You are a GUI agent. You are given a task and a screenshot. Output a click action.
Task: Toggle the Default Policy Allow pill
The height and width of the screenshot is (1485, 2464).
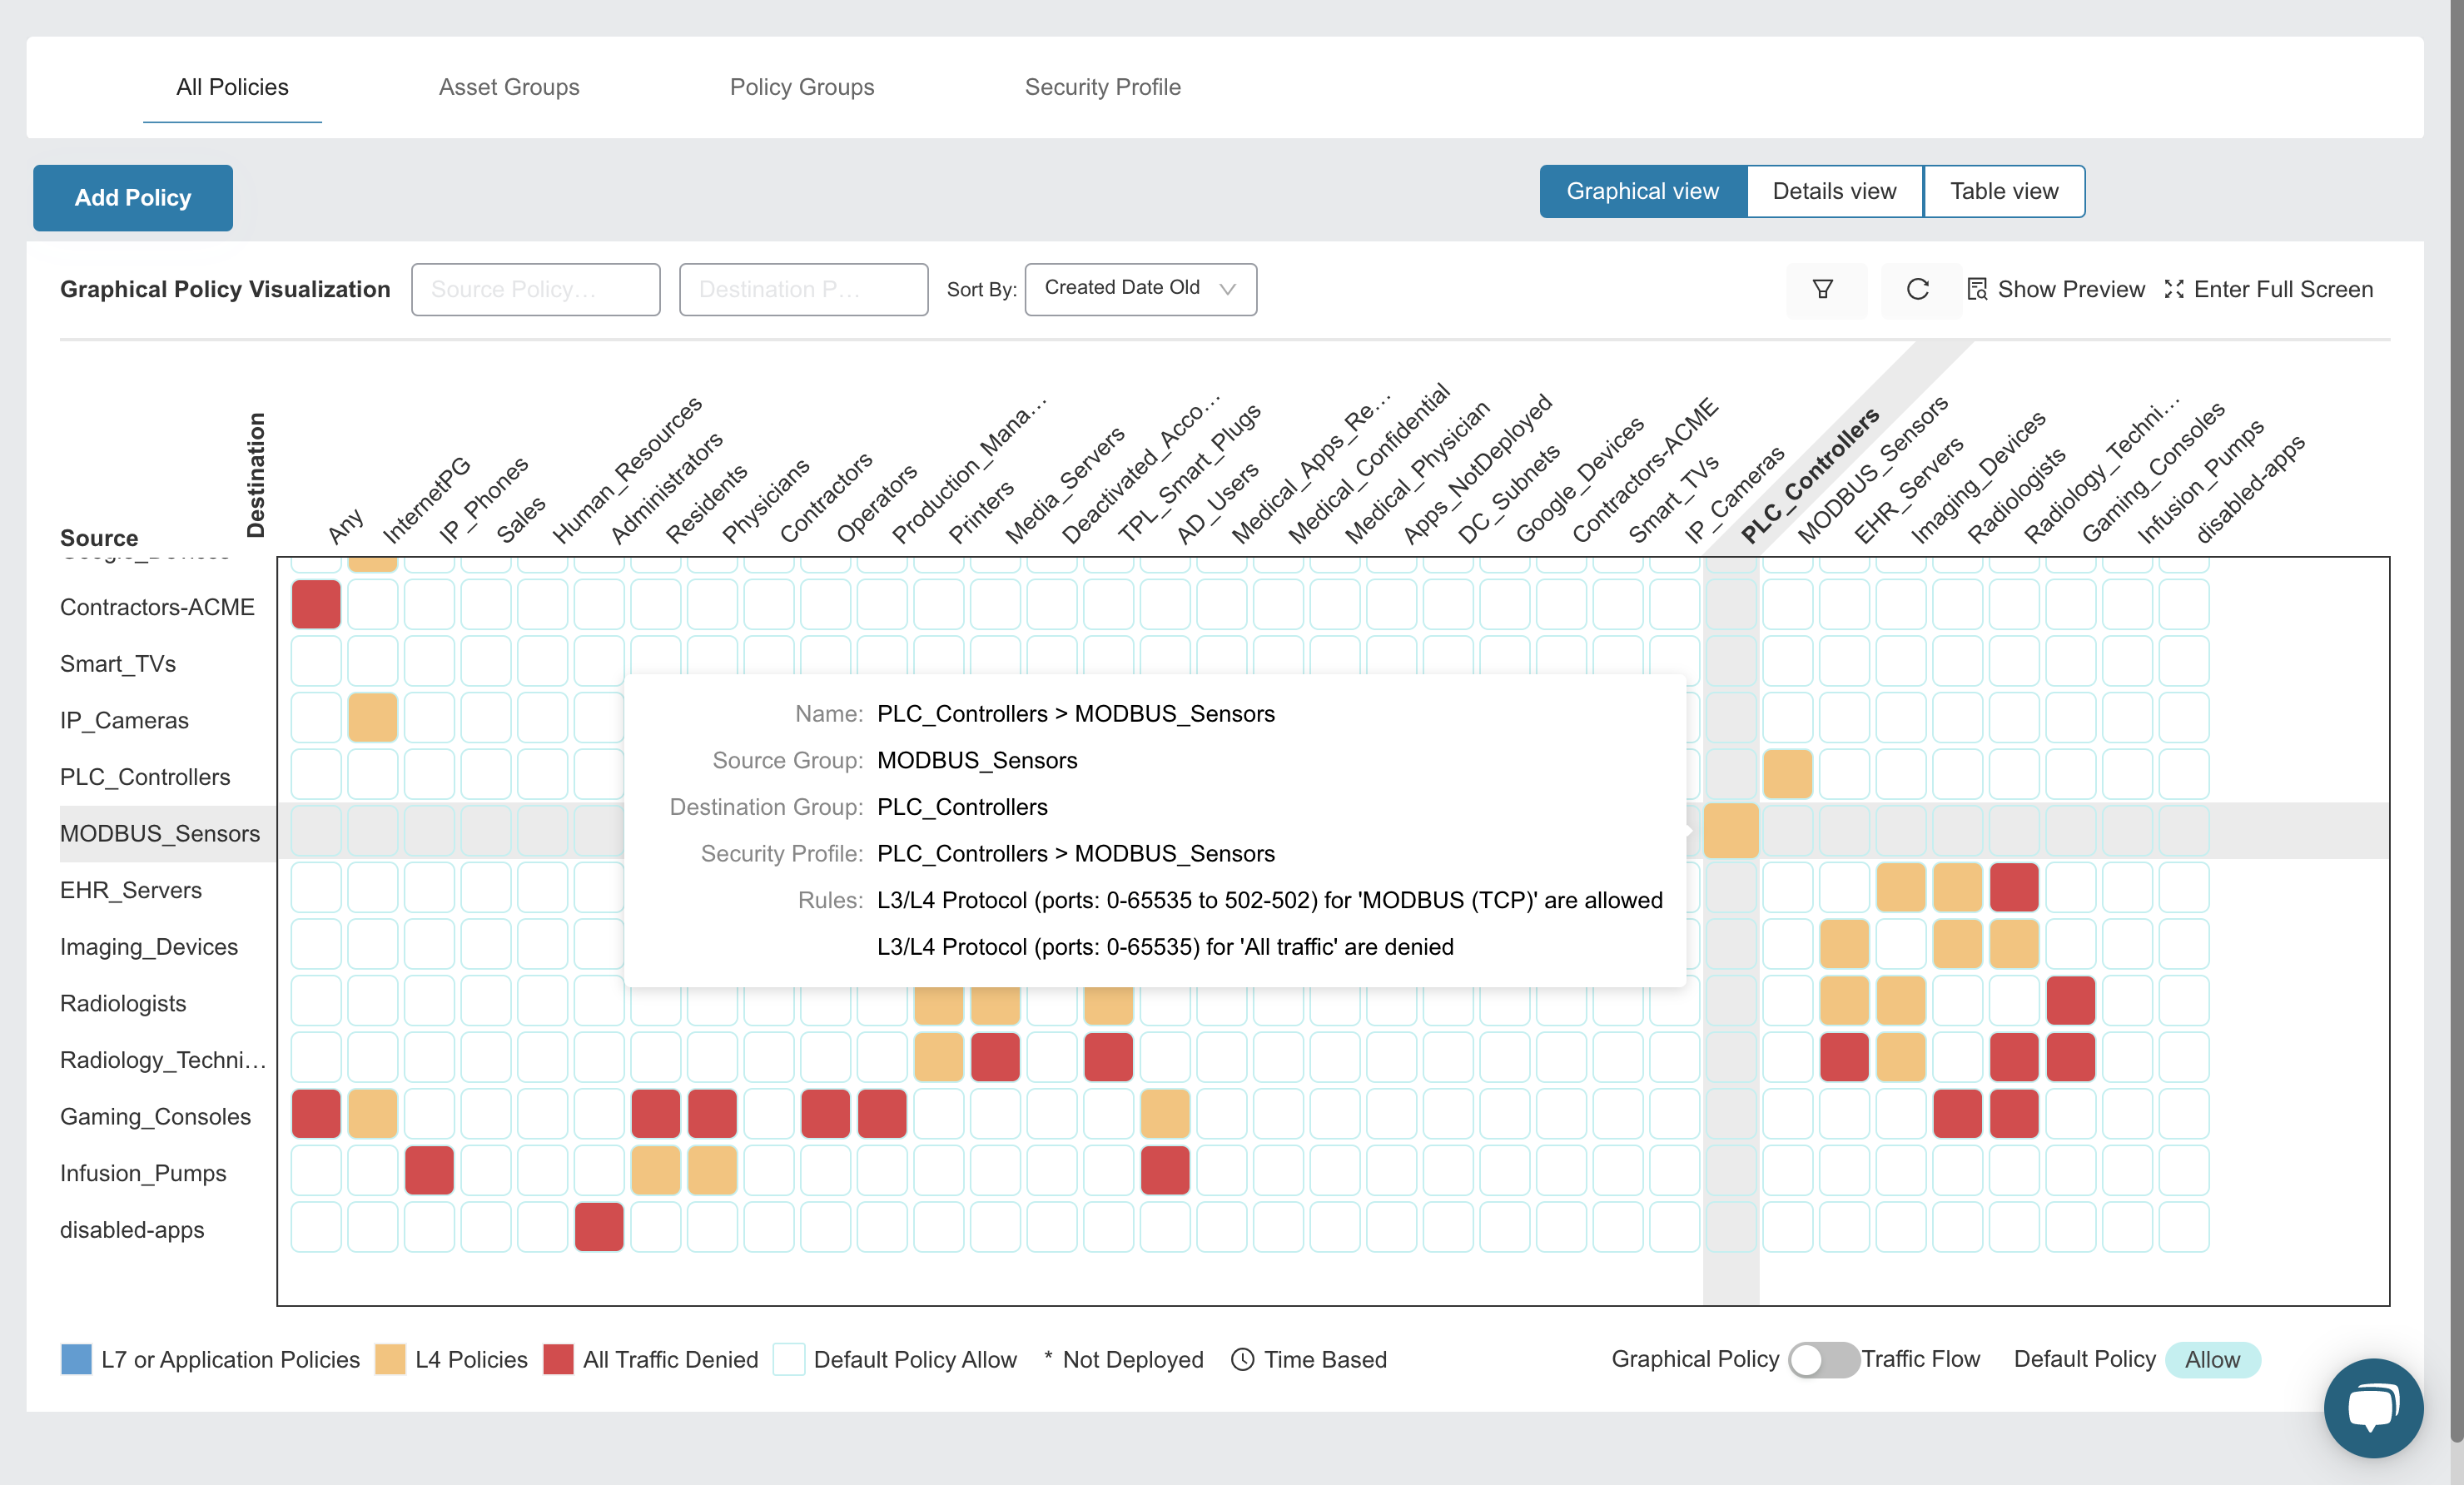point(2212,1359)
